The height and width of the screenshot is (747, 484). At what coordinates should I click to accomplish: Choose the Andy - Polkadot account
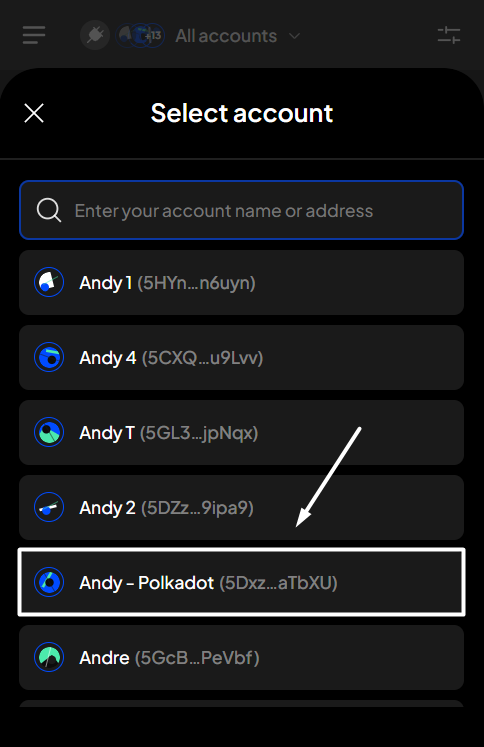(x=242, y=582)
